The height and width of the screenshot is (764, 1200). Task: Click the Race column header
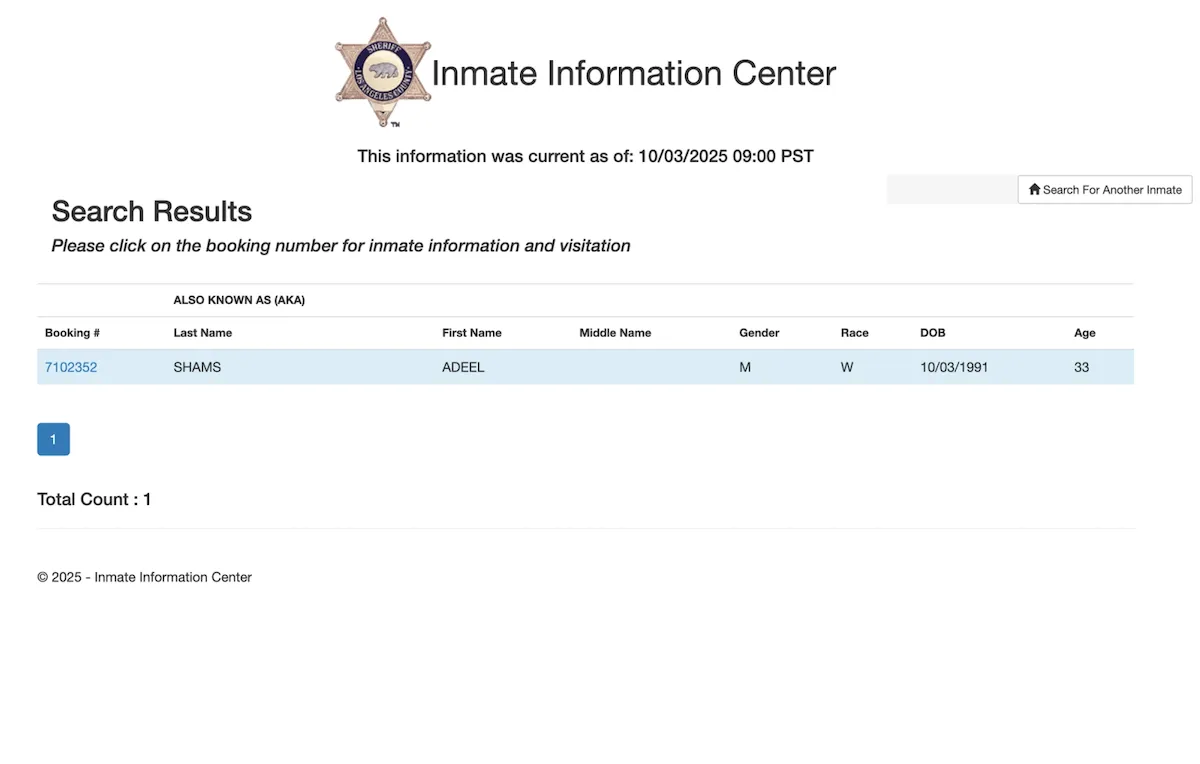pos(854,333)
